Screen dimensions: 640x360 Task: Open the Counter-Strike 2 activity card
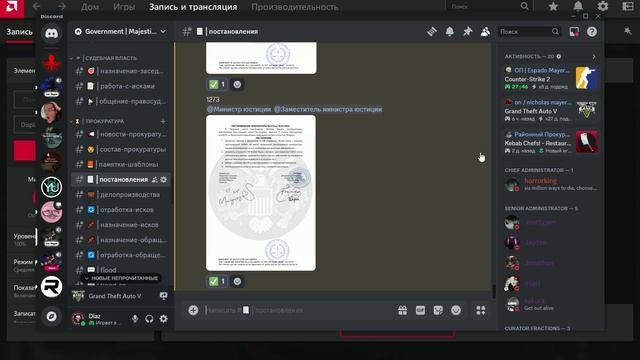click(x=551, y=78)
